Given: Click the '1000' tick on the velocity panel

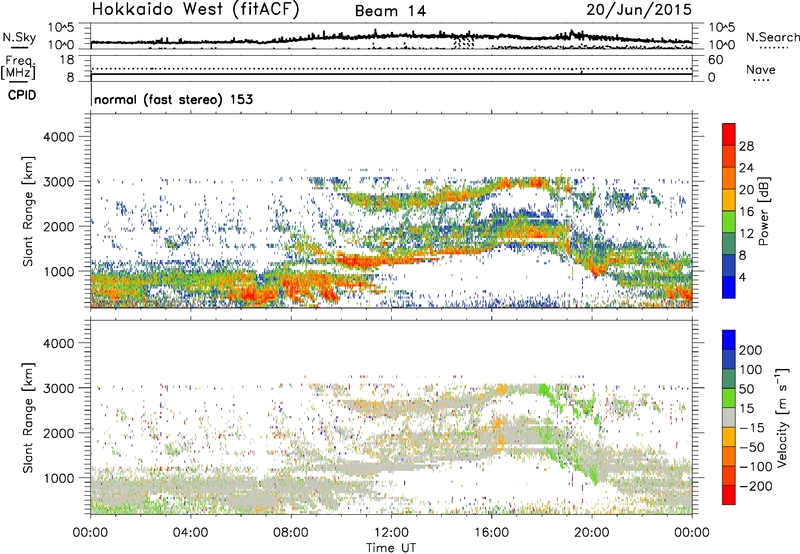Looking at the screenshot, I should (x=58, y=478).
